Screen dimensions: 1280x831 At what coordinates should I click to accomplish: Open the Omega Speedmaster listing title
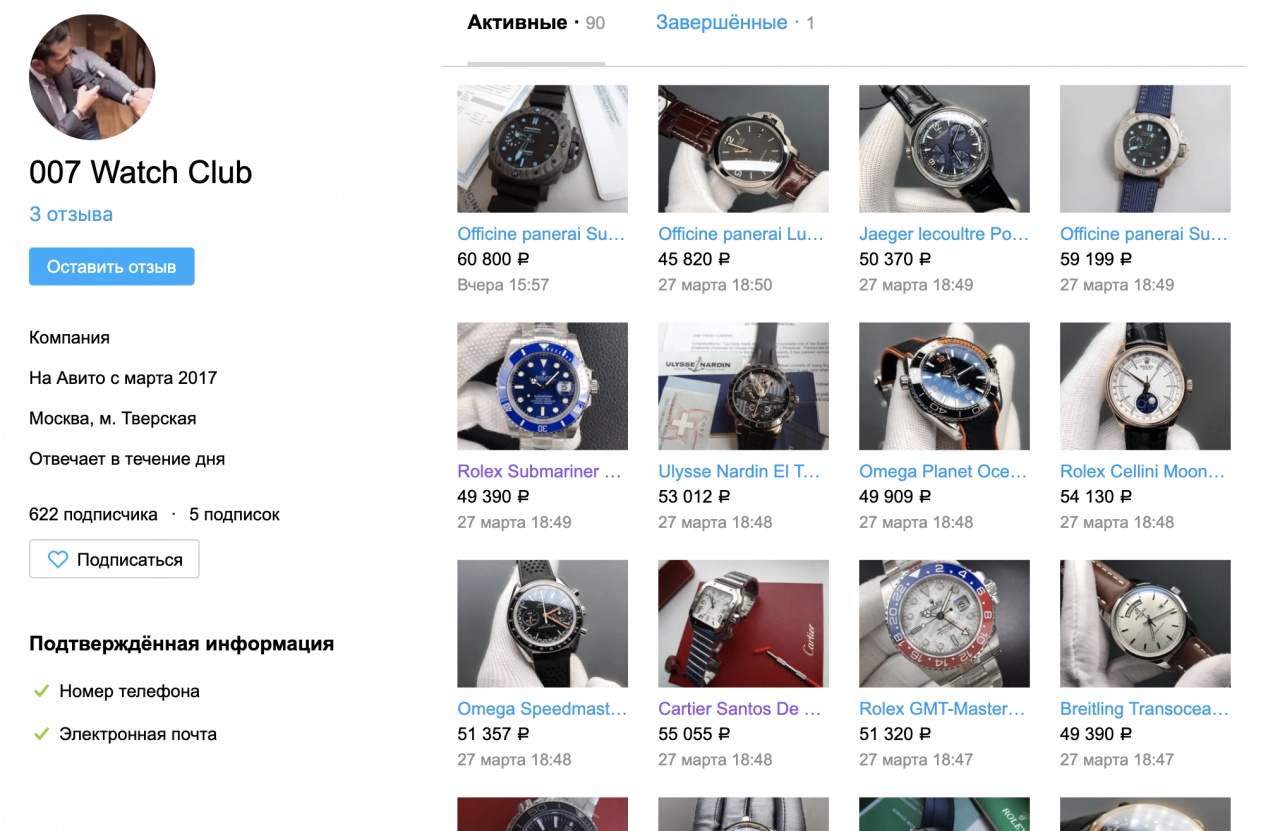542,709
